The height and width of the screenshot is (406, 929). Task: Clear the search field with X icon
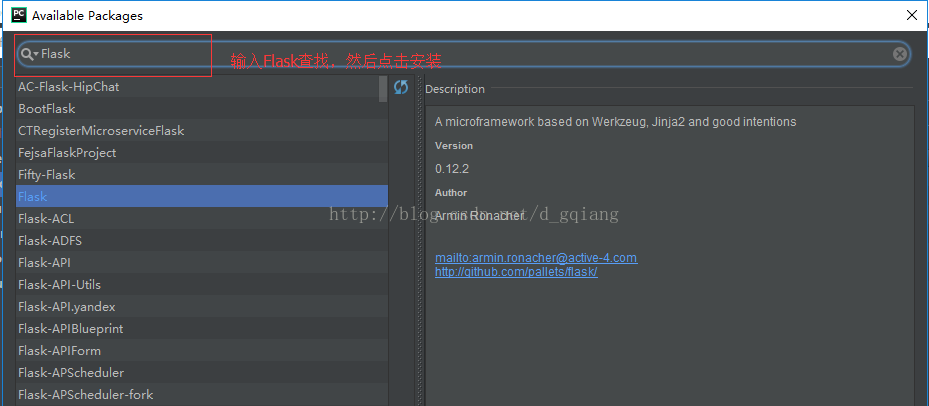tap(899, 54)
